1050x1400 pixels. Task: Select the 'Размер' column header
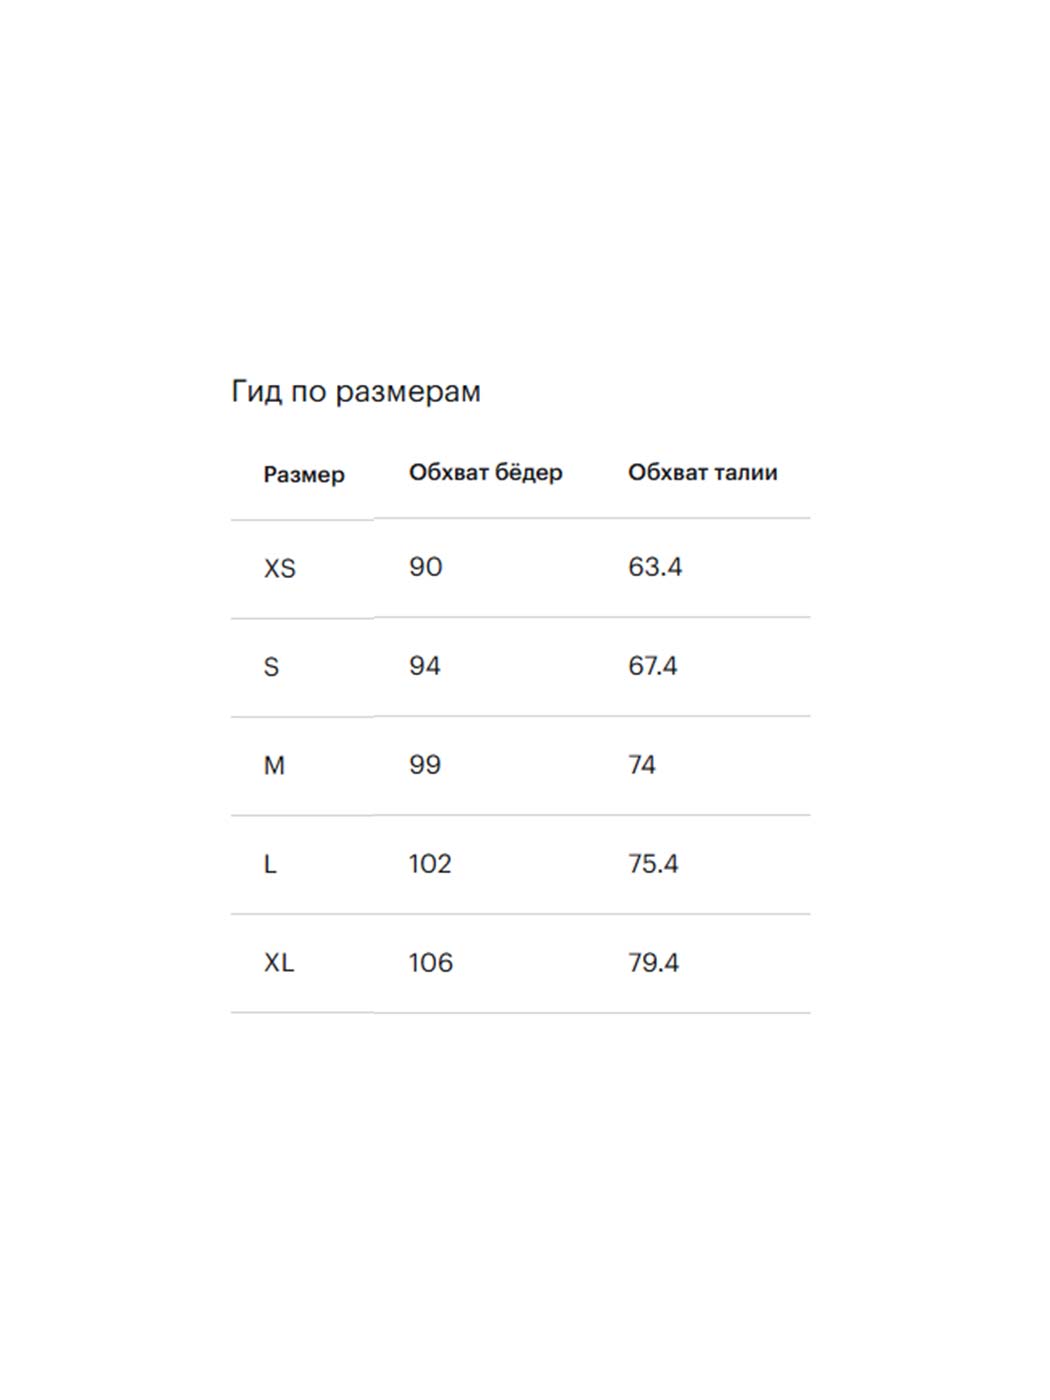pos(304,475)
